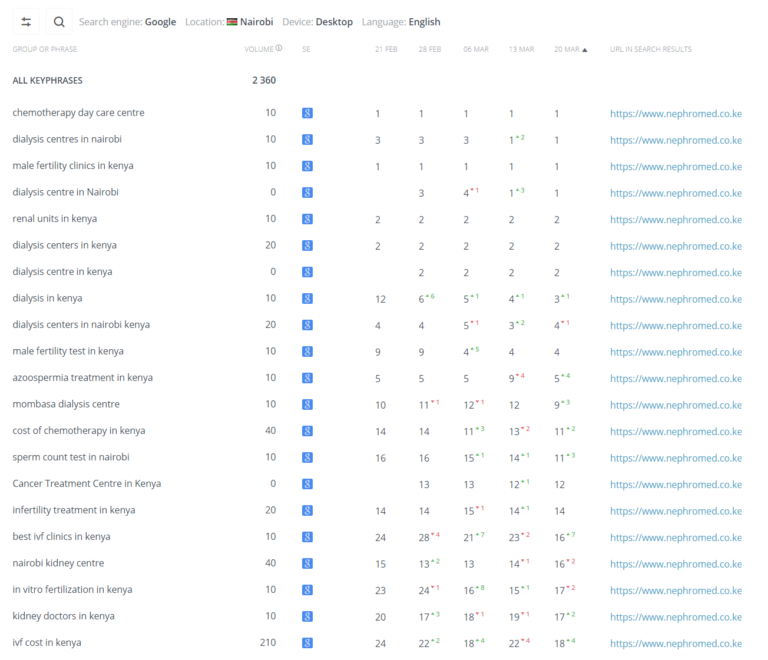Click volume value 210 for ivf cost

click(x=268, y=642)
